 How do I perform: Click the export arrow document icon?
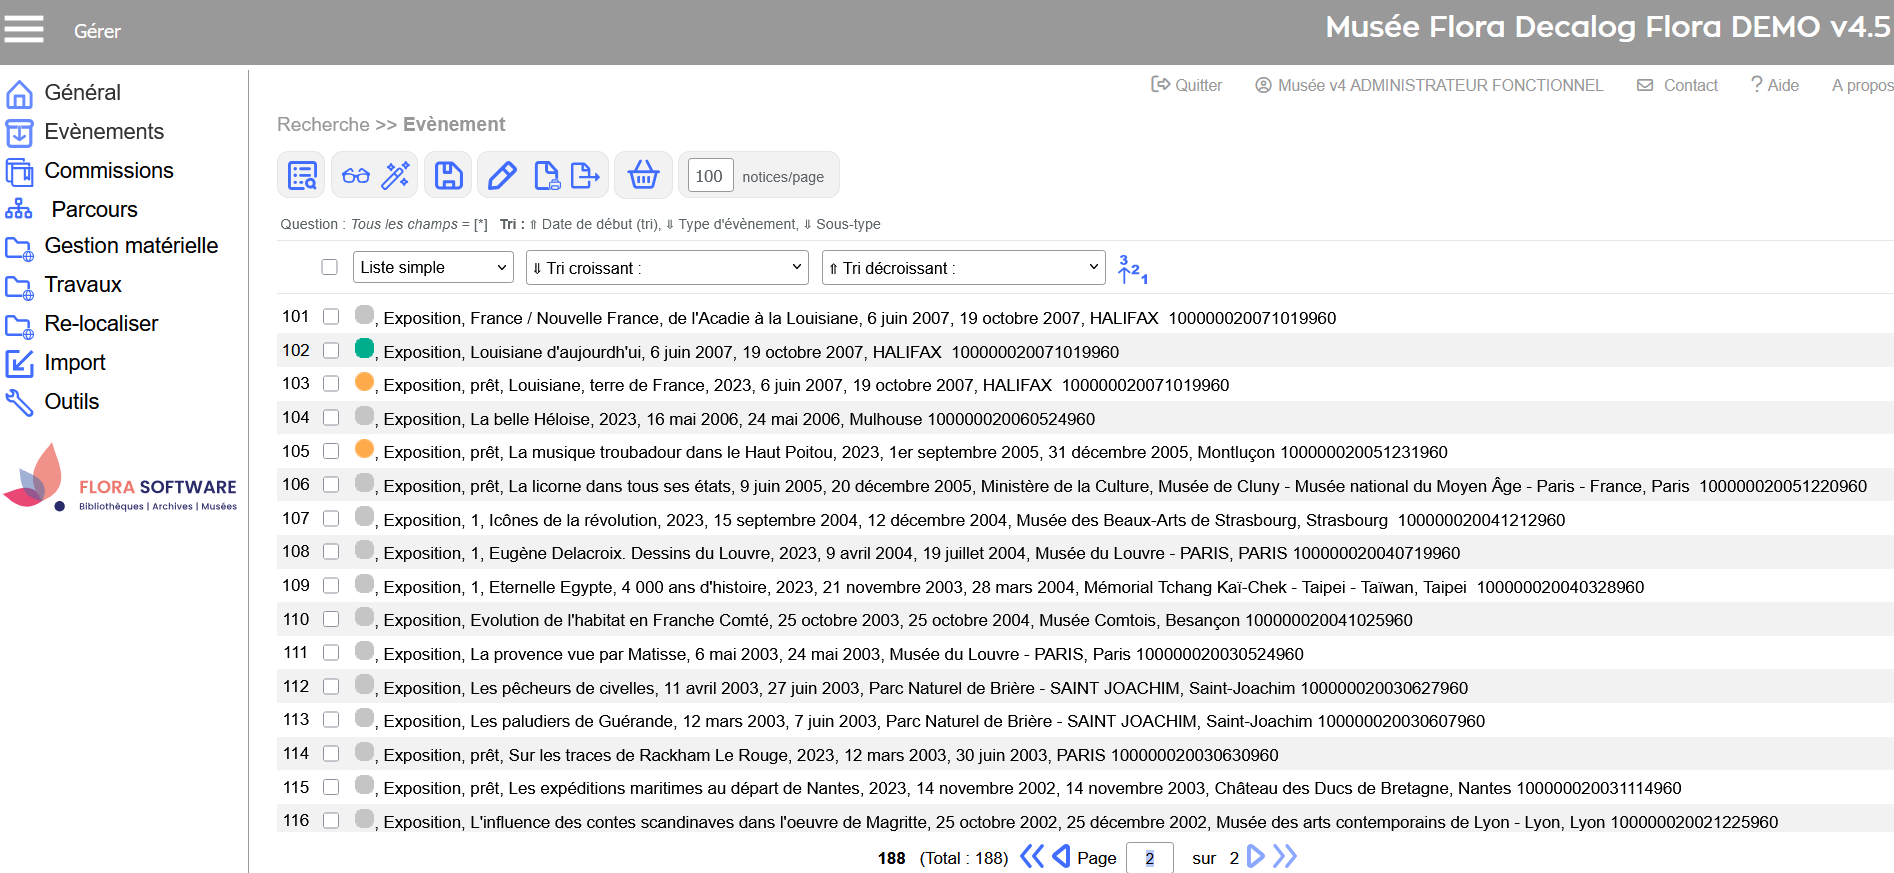(x=585, y=176)
